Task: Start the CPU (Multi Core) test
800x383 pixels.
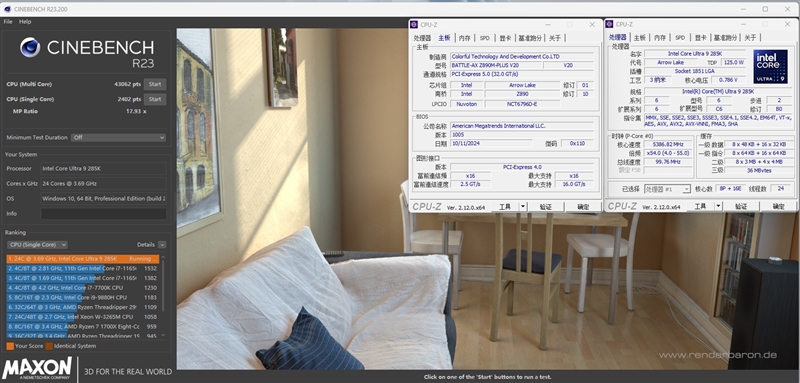Action: 155,84
